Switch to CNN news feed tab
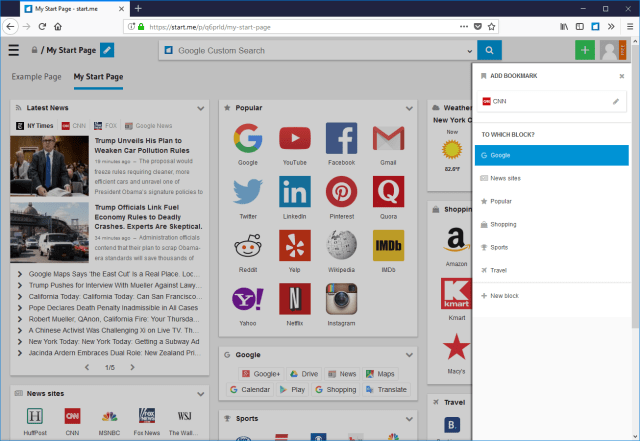640x441 pixels. click(x=74, y=126)
